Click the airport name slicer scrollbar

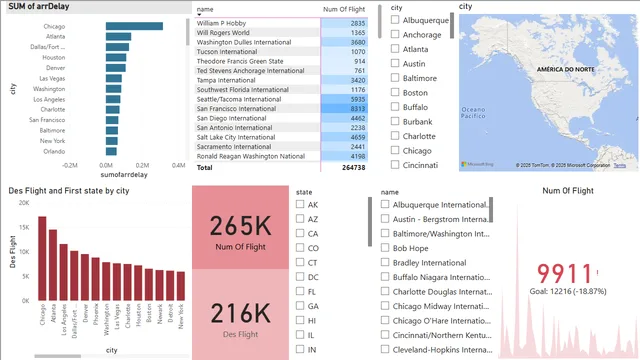pyautogui.click(x=491, y=210)
